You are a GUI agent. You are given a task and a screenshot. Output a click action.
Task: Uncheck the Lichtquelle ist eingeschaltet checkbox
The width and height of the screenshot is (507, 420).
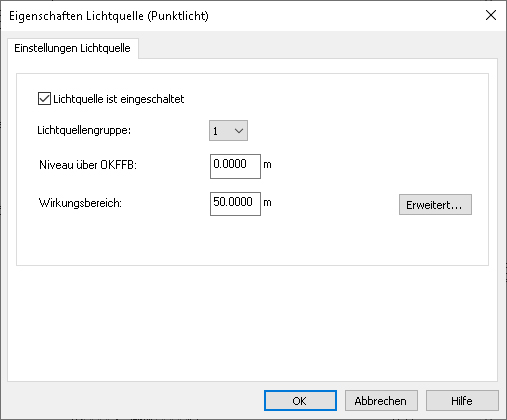tap(44, 99)
